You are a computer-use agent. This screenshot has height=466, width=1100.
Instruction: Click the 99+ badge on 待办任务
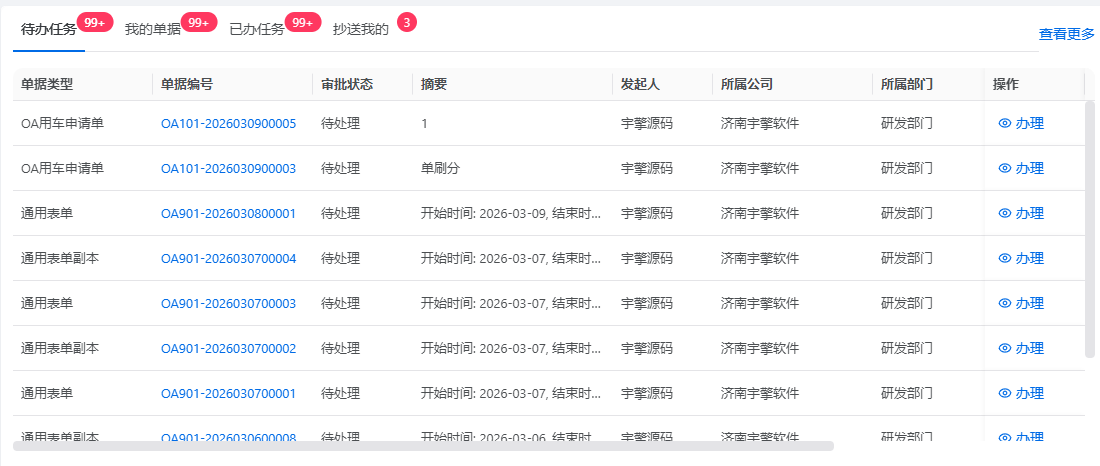pos(95,22)
